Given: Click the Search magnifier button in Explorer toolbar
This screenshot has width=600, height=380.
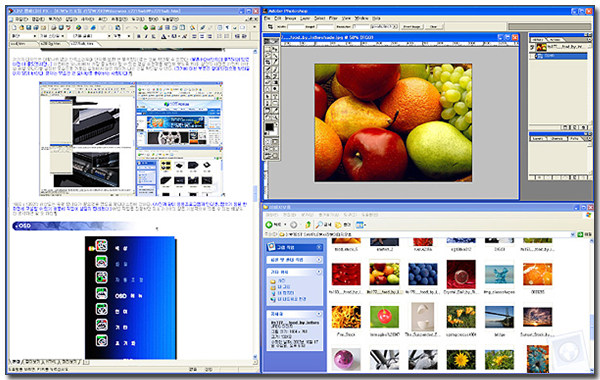Looking at the screenshot, I should click(x=323, y=225).
